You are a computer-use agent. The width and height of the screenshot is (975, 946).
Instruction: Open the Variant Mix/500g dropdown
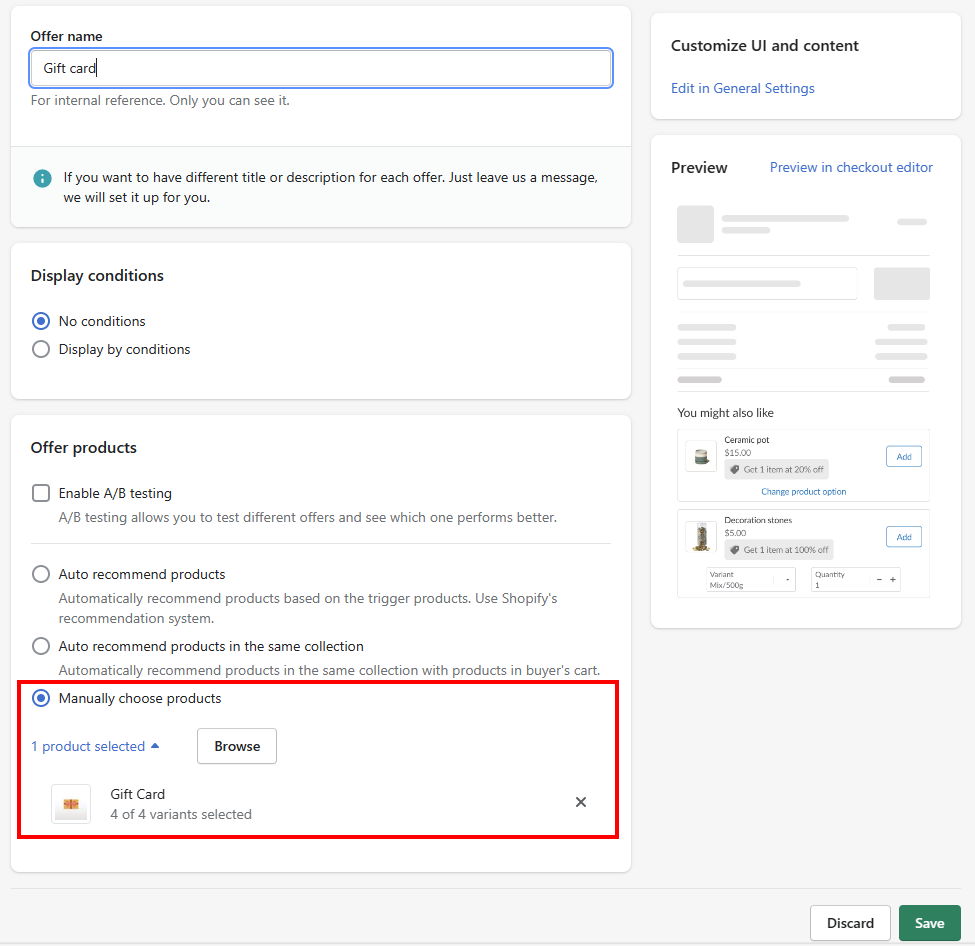[751, 579]
